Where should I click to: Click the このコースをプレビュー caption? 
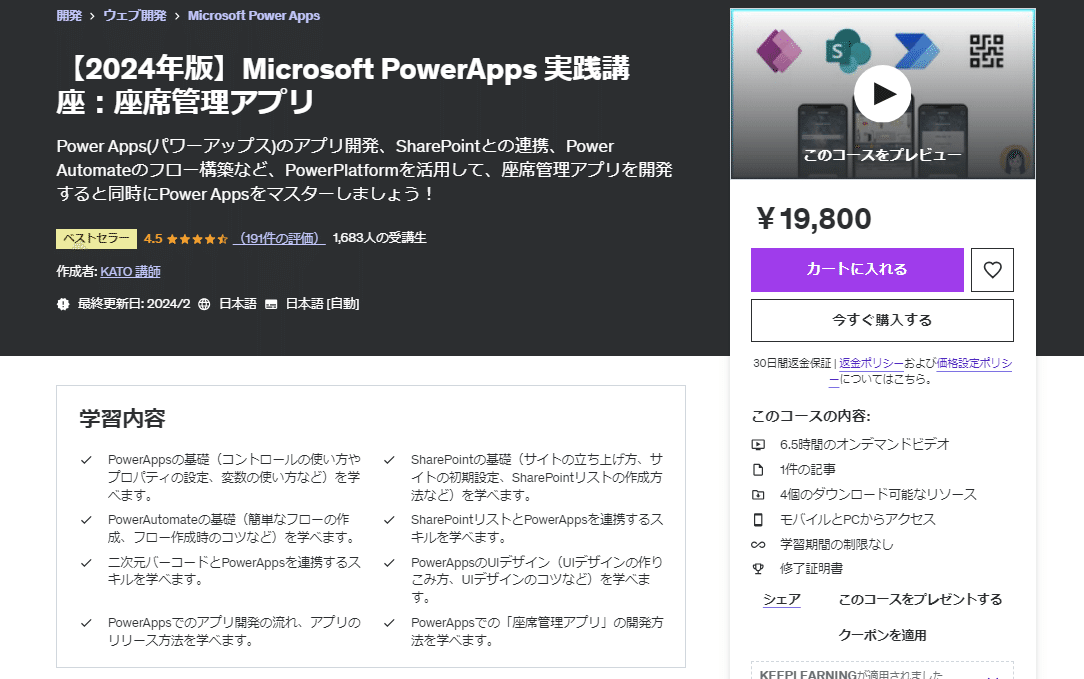(882, 155)
